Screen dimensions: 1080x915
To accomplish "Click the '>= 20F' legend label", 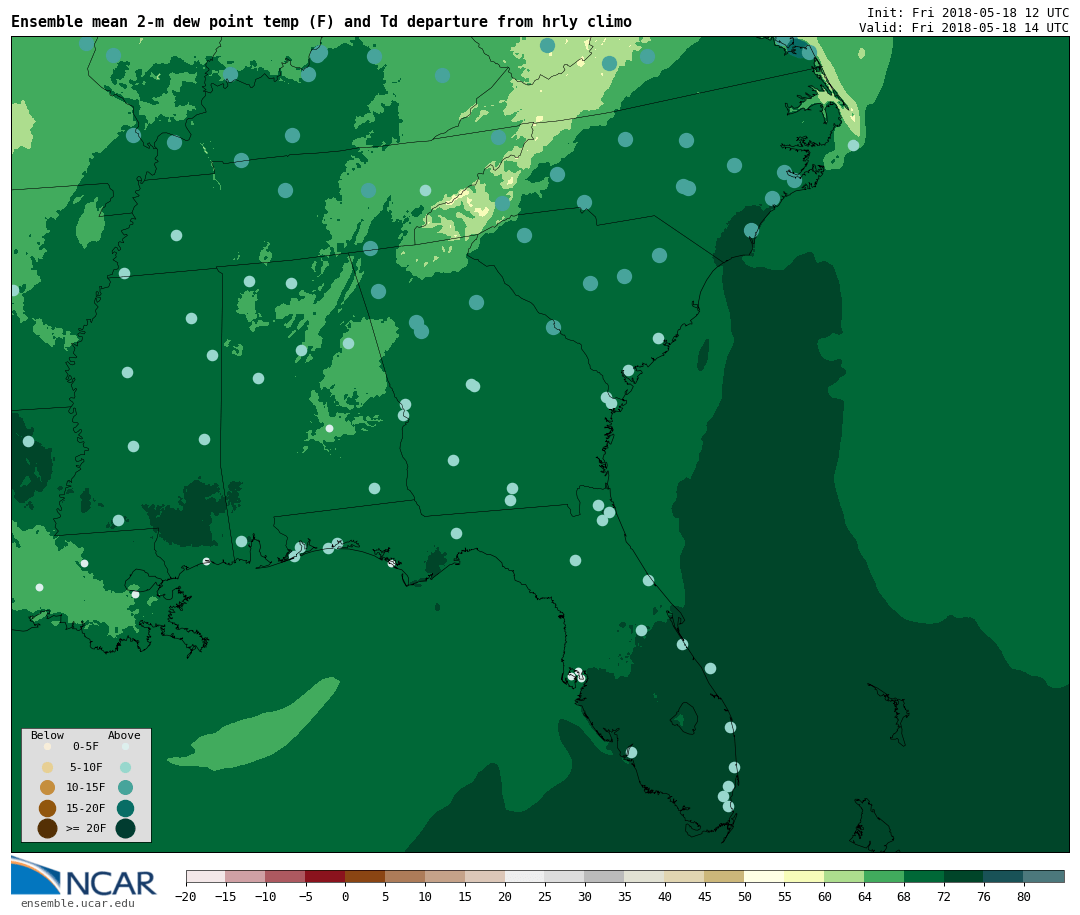I will pyautogui.click(x=86, y=828).
